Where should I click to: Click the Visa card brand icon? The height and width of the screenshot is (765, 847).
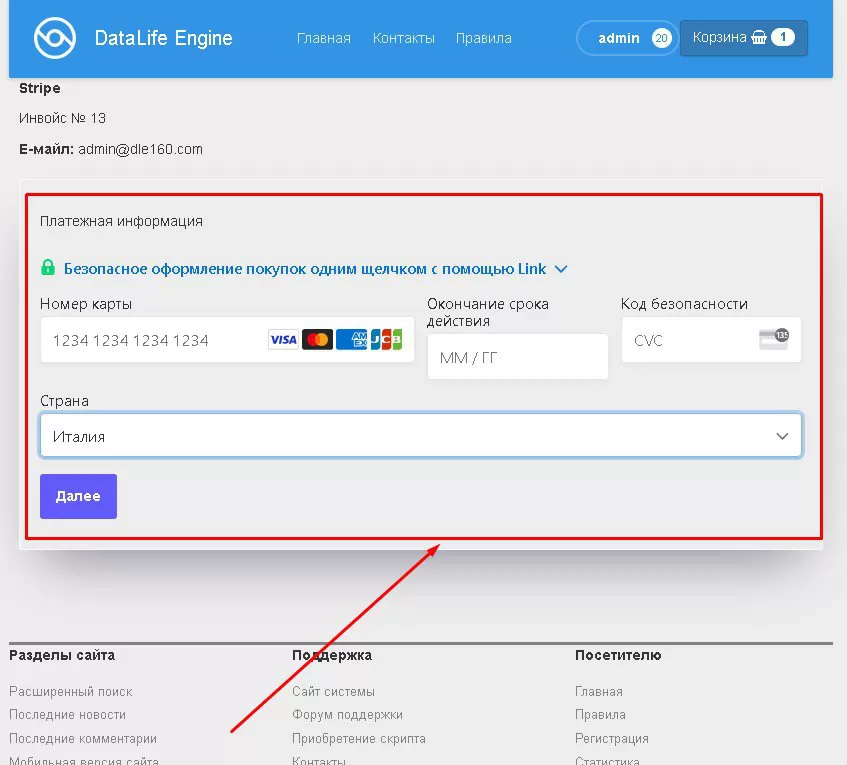pyautogui.click(x=283, y=340)
